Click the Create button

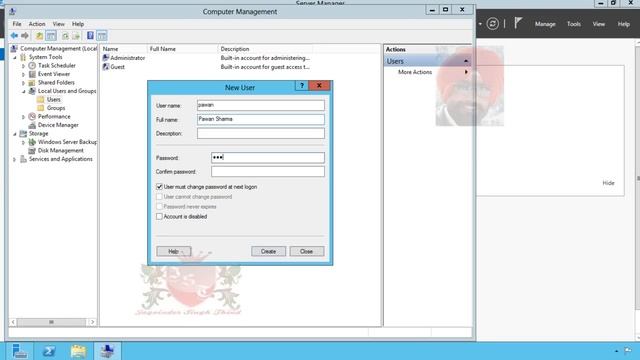pyautogui.click(x=268, y=251)
